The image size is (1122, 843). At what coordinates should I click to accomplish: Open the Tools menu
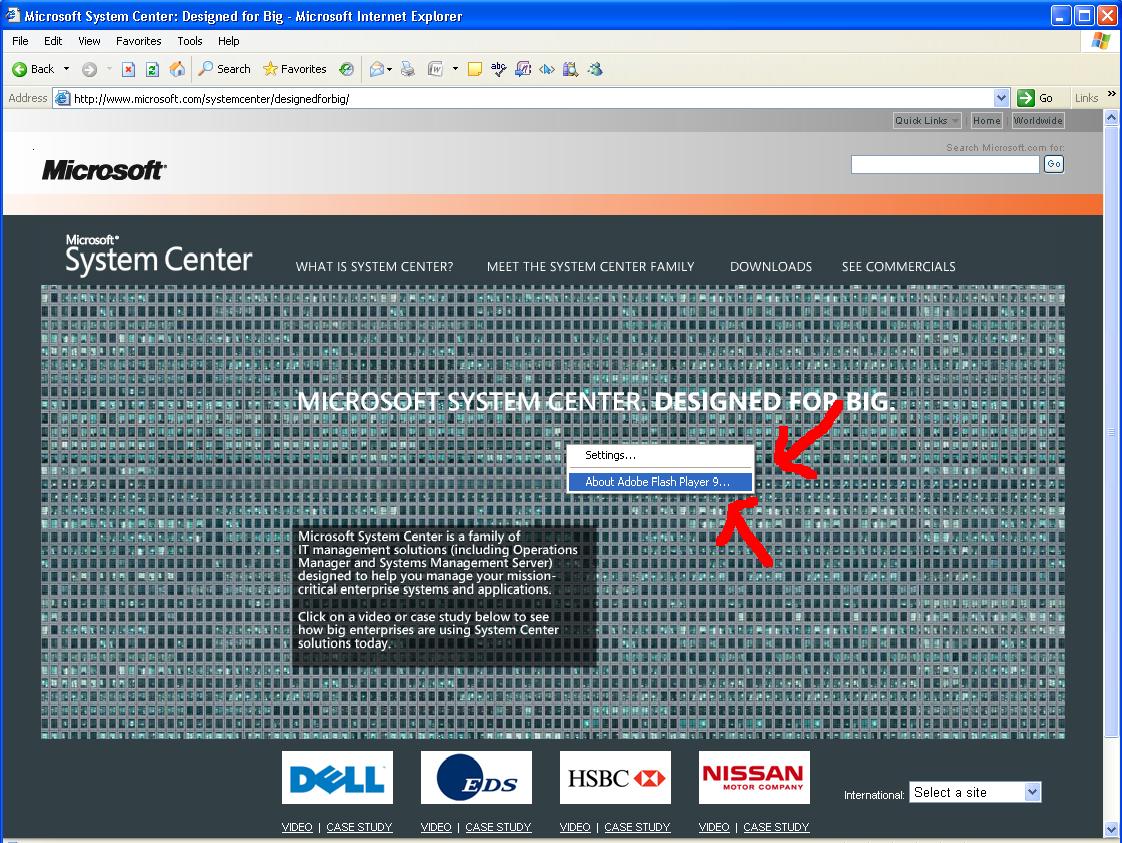click(x=190, y=41)
